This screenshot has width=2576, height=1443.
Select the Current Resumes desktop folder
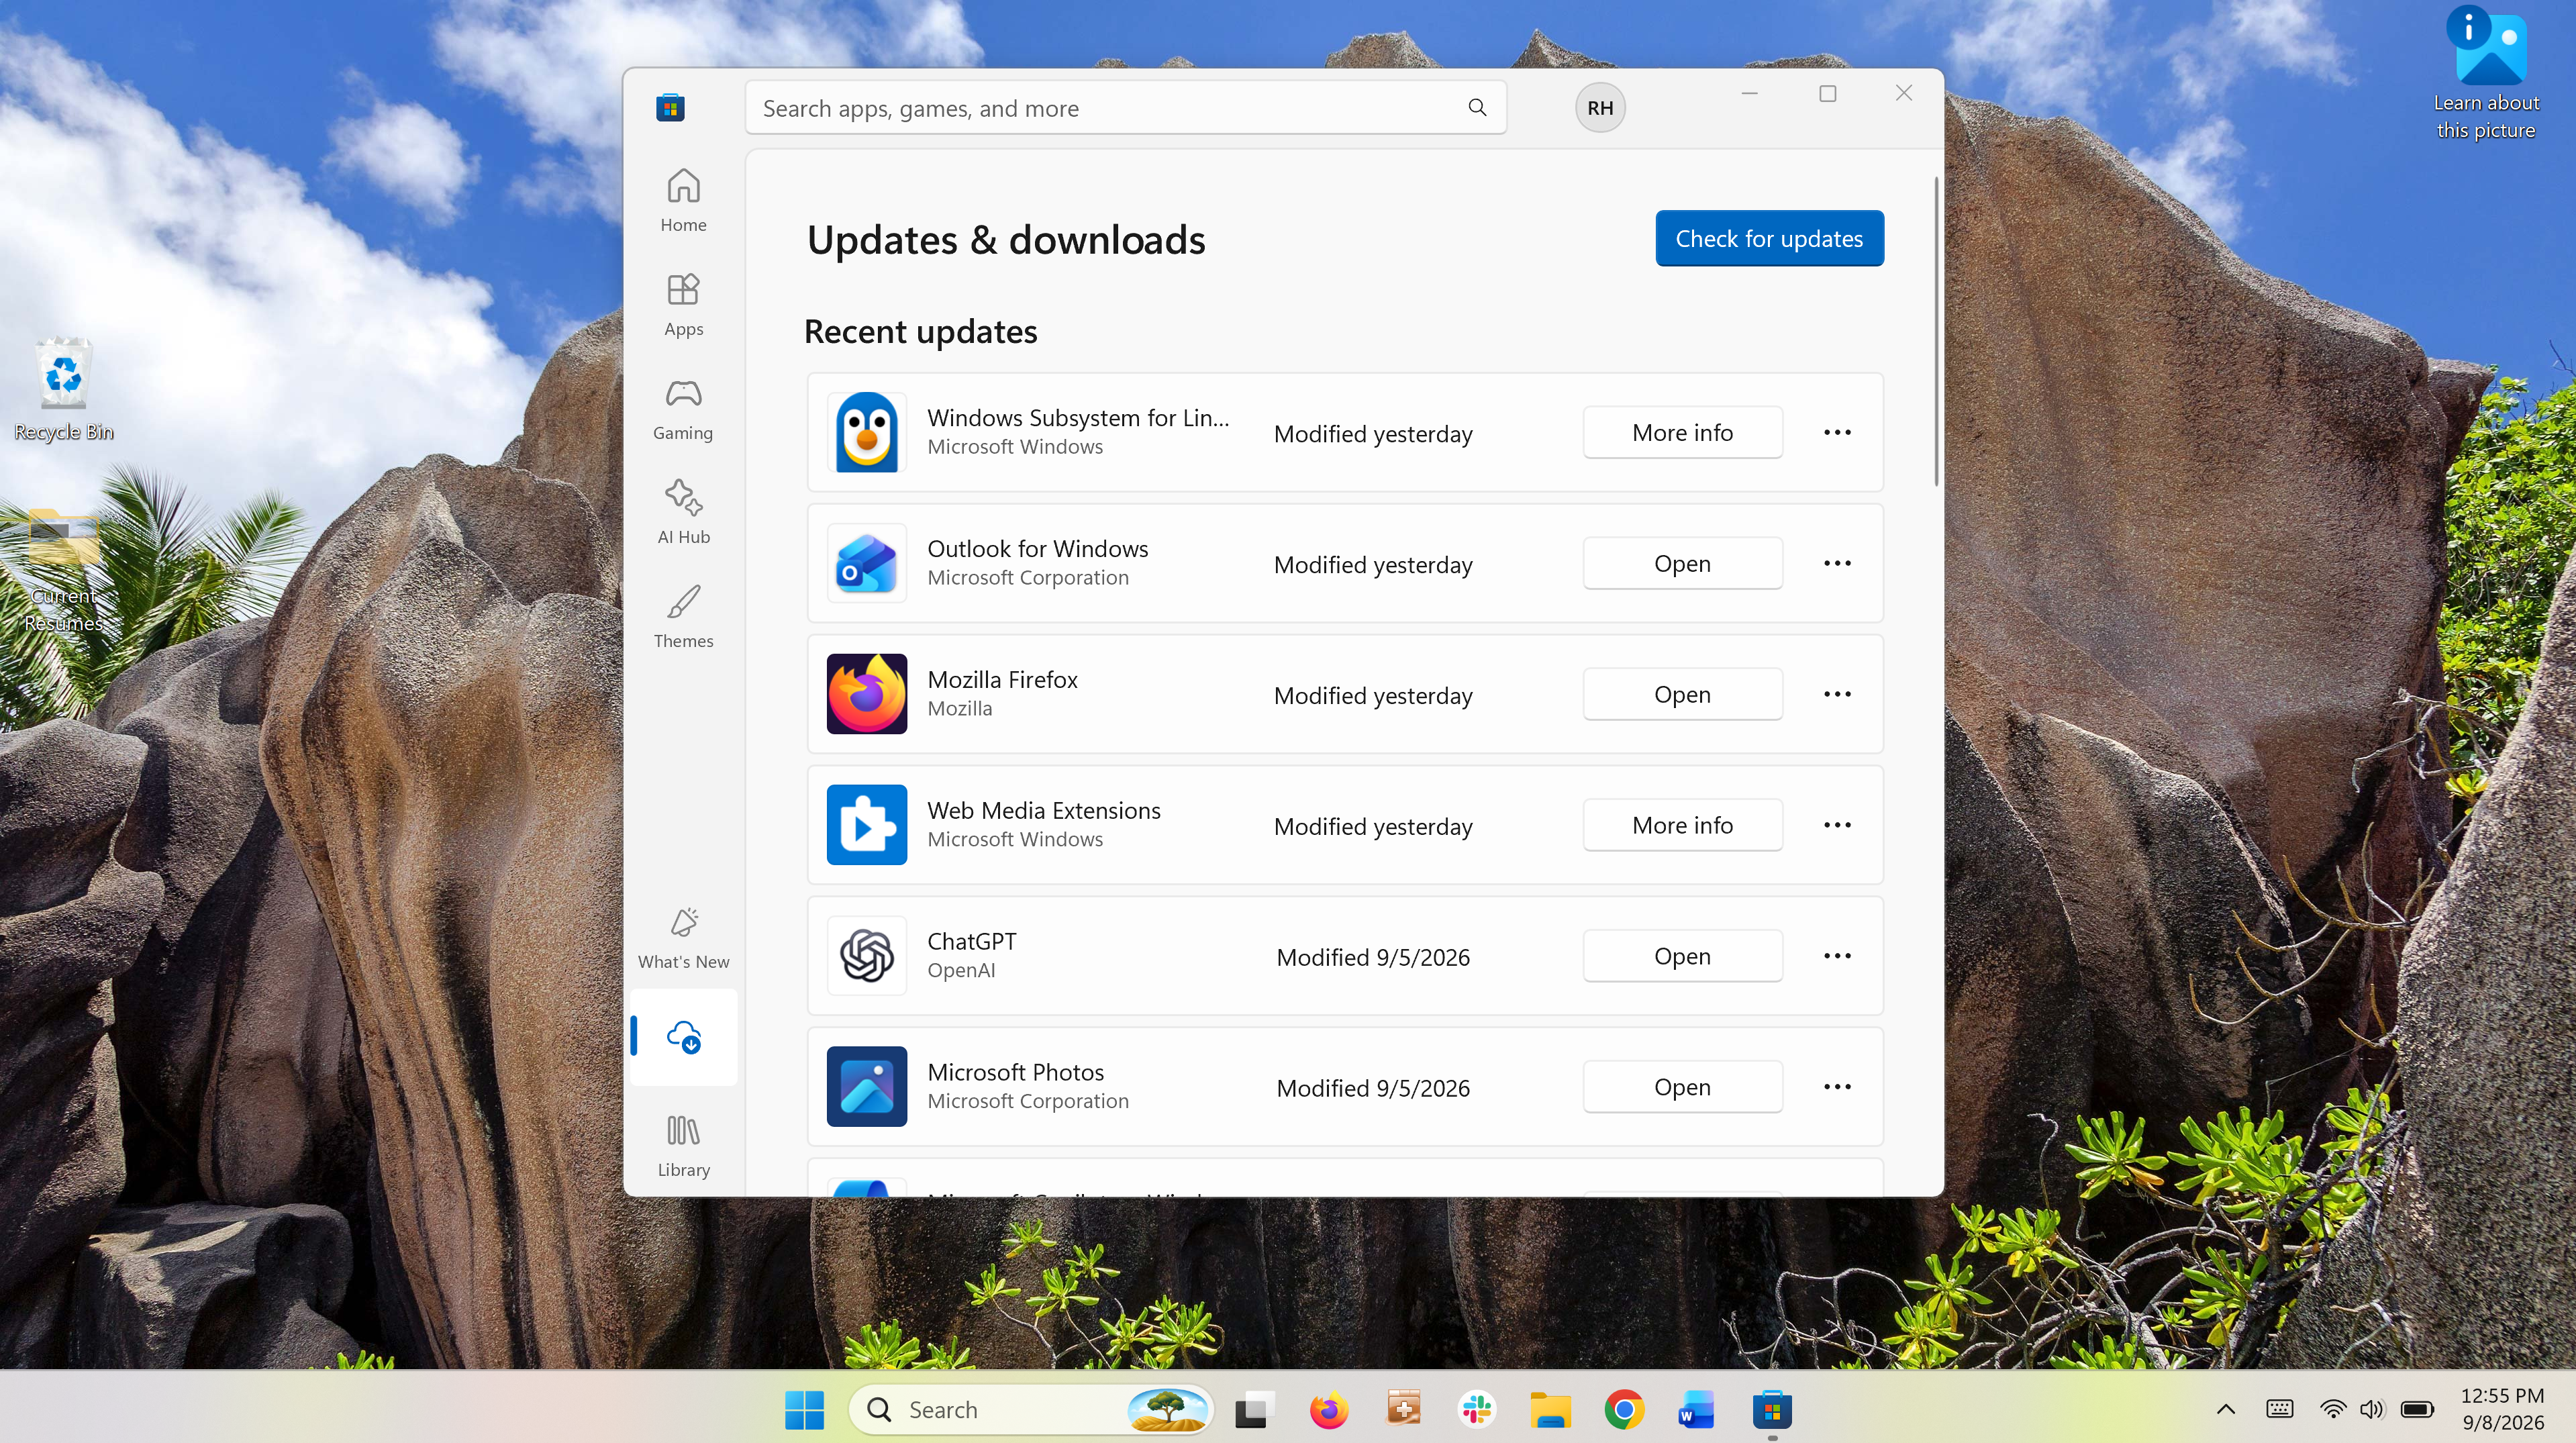point(63,570)
